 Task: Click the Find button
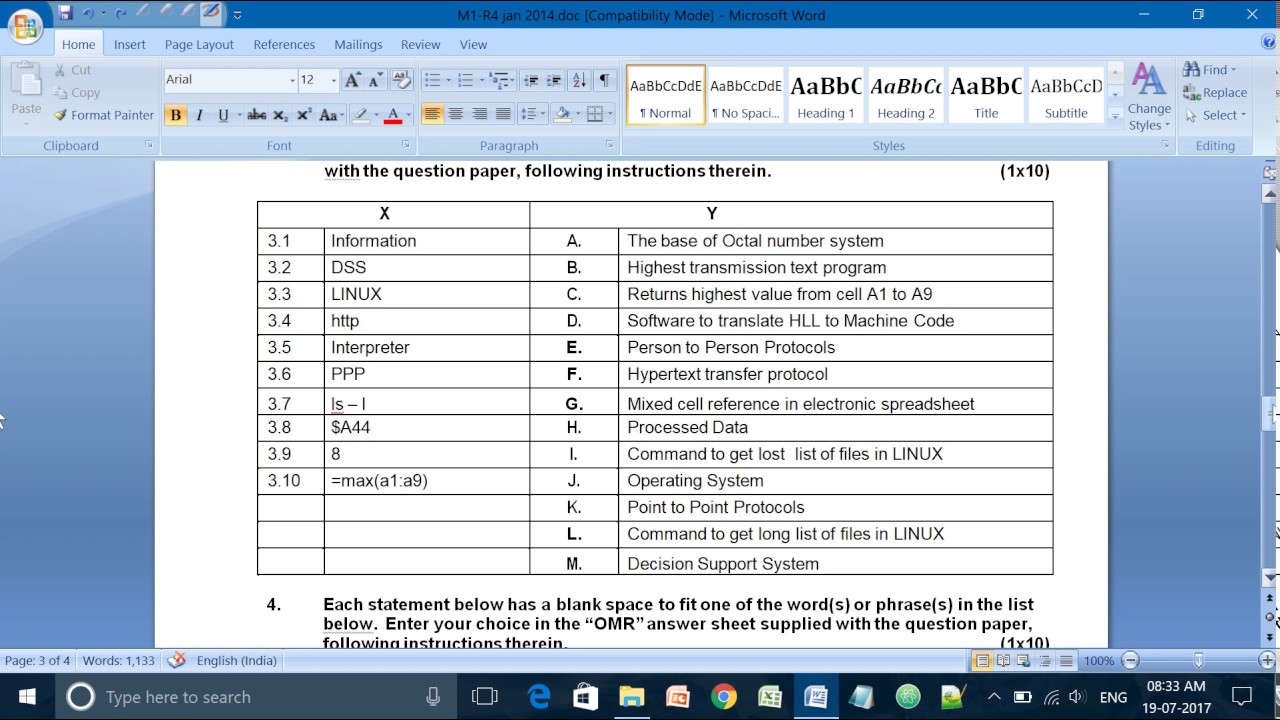tap(1210, 70)
